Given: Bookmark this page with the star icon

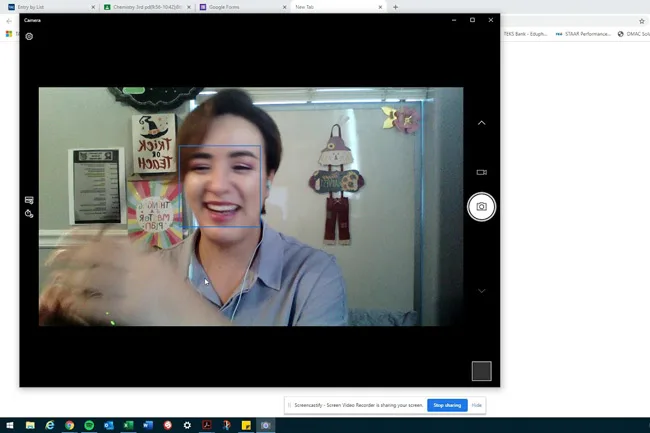Looking at the screenshot, I should click(642, 21).
